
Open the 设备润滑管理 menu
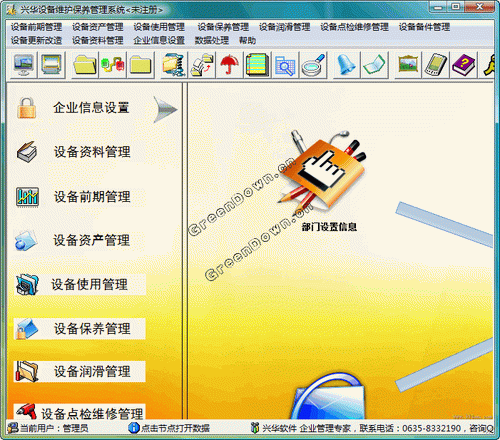point(284,27)
